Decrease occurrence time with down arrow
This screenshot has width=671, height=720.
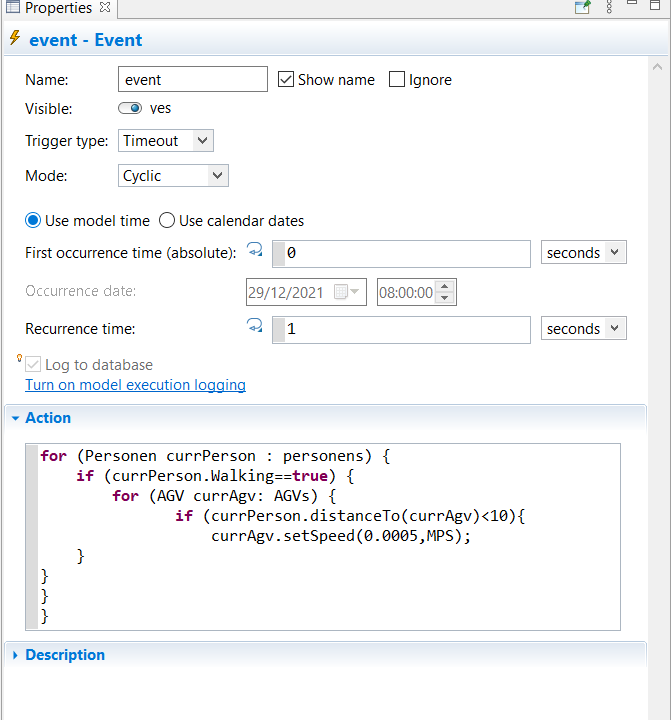tap(444, 298)
